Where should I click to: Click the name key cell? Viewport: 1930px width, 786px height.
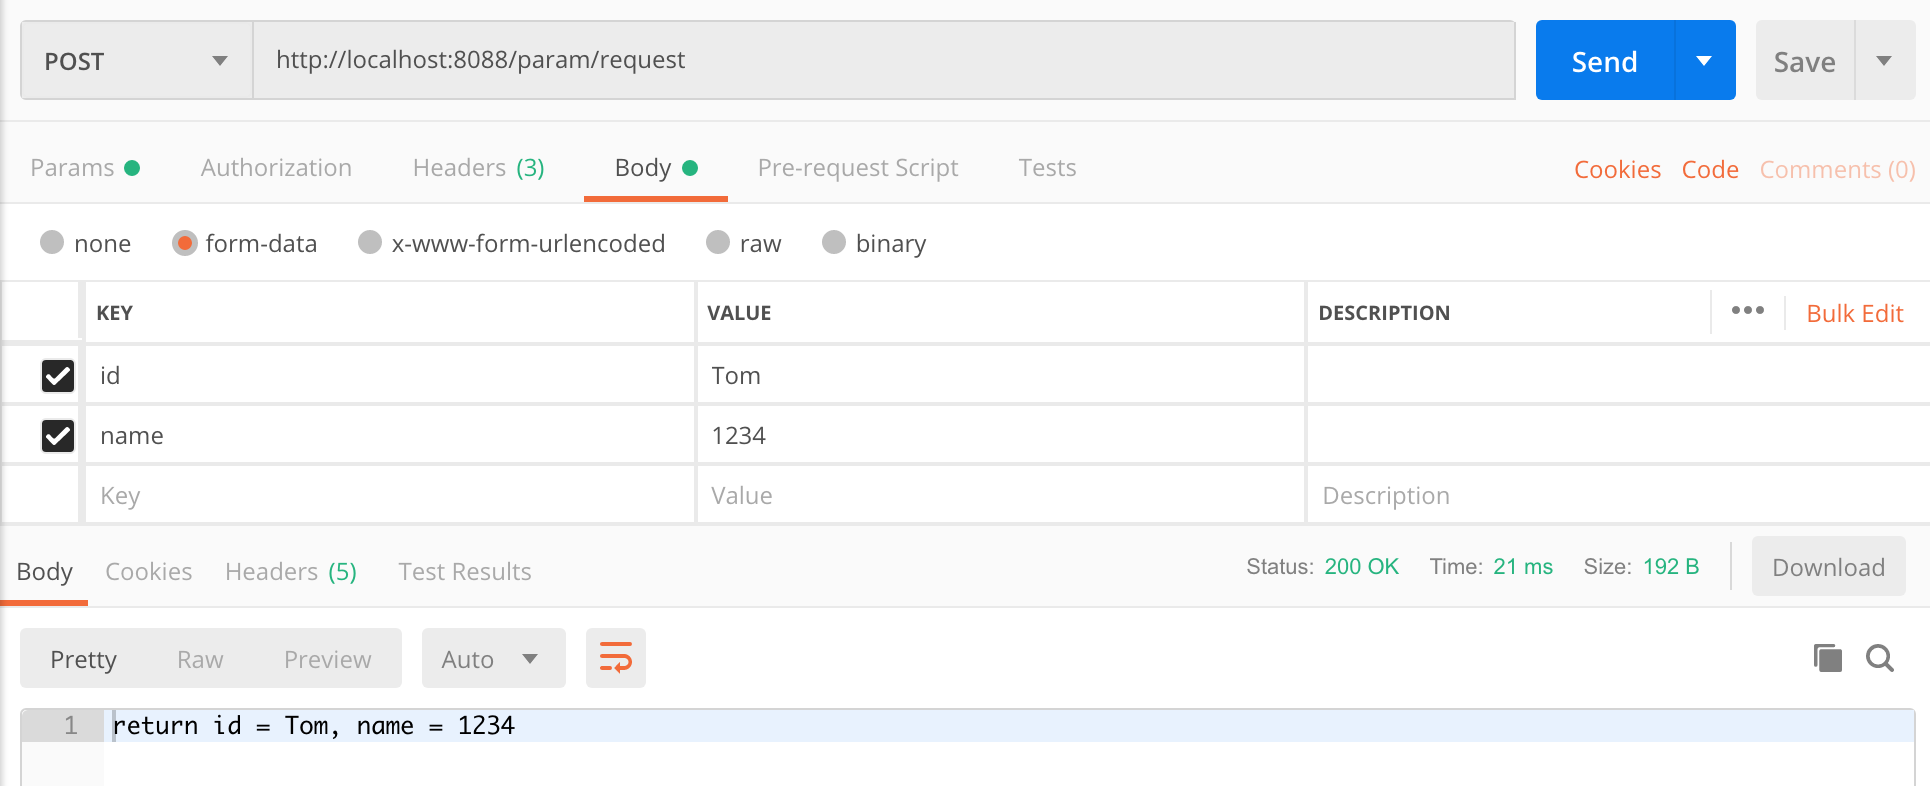pyautogui.click(x=390, y=436)
